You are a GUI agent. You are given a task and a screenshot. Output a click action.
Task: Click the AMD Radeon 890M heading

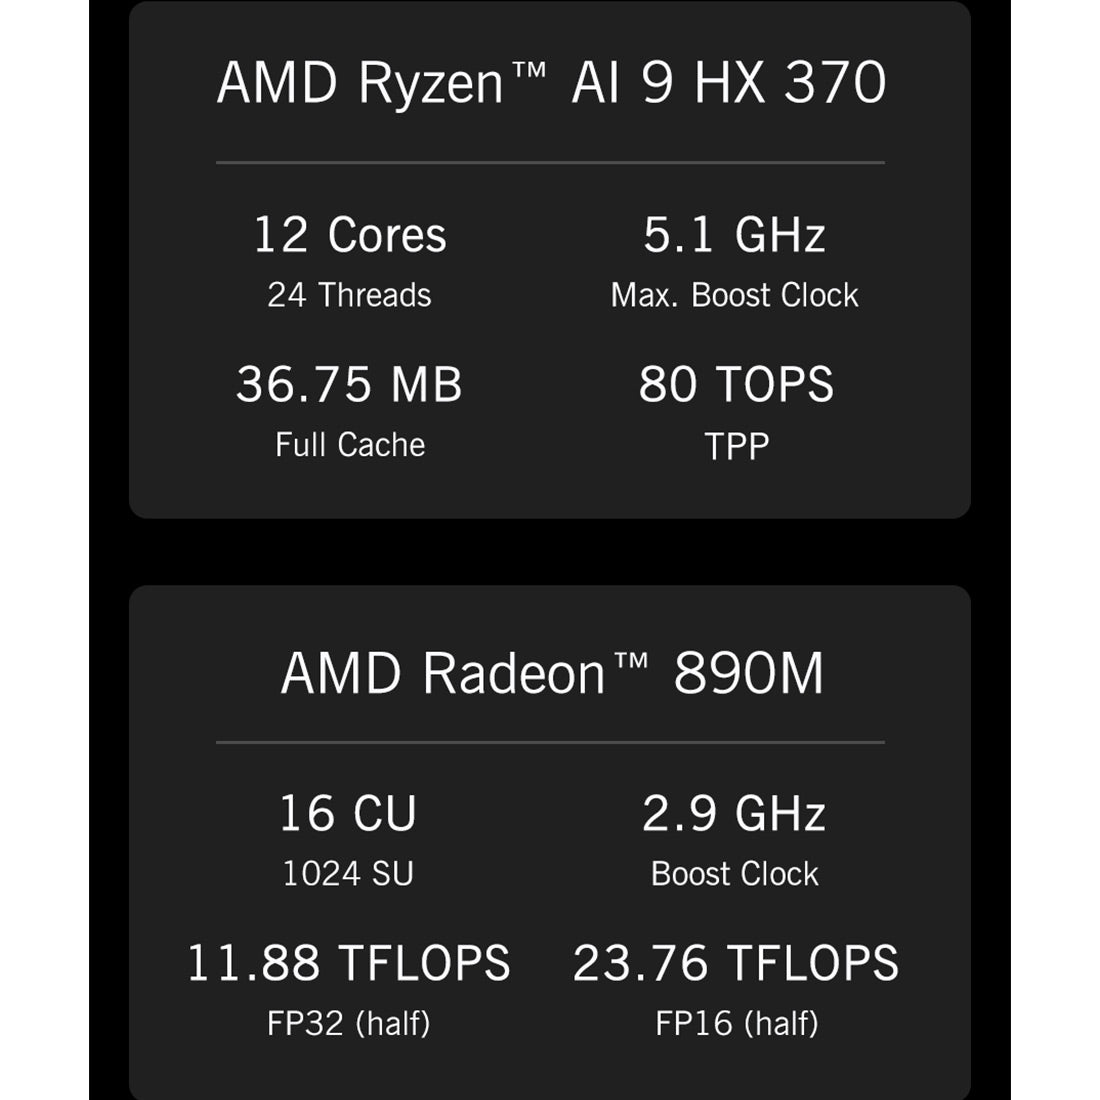coord(551,673)
